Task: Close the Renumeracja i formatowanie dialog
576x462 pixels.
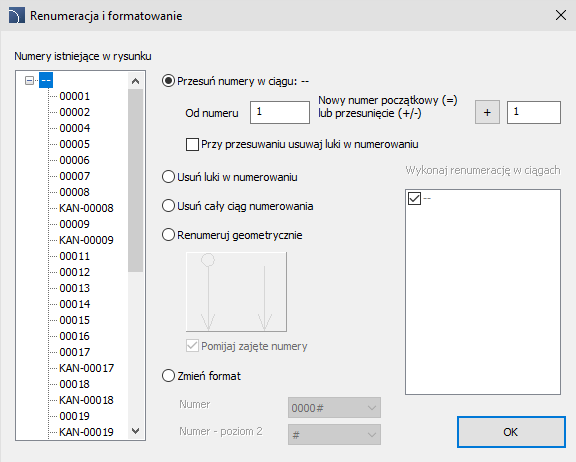Action: [x=561, y=15]
